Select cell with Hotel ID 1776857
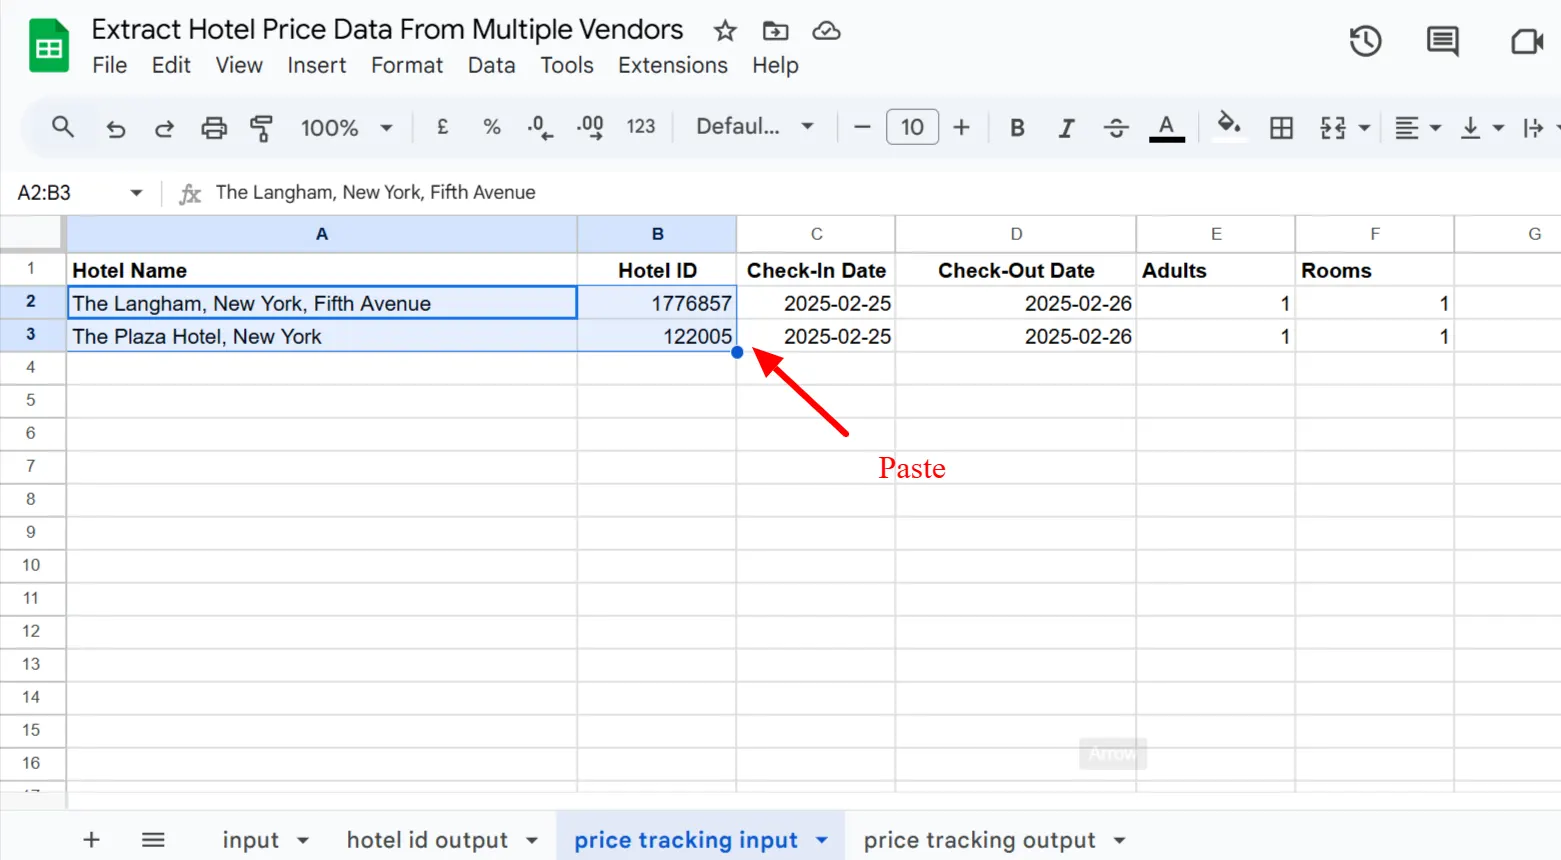The width and height of the screenshot is (1561, 860). click(x=657, y=303)
